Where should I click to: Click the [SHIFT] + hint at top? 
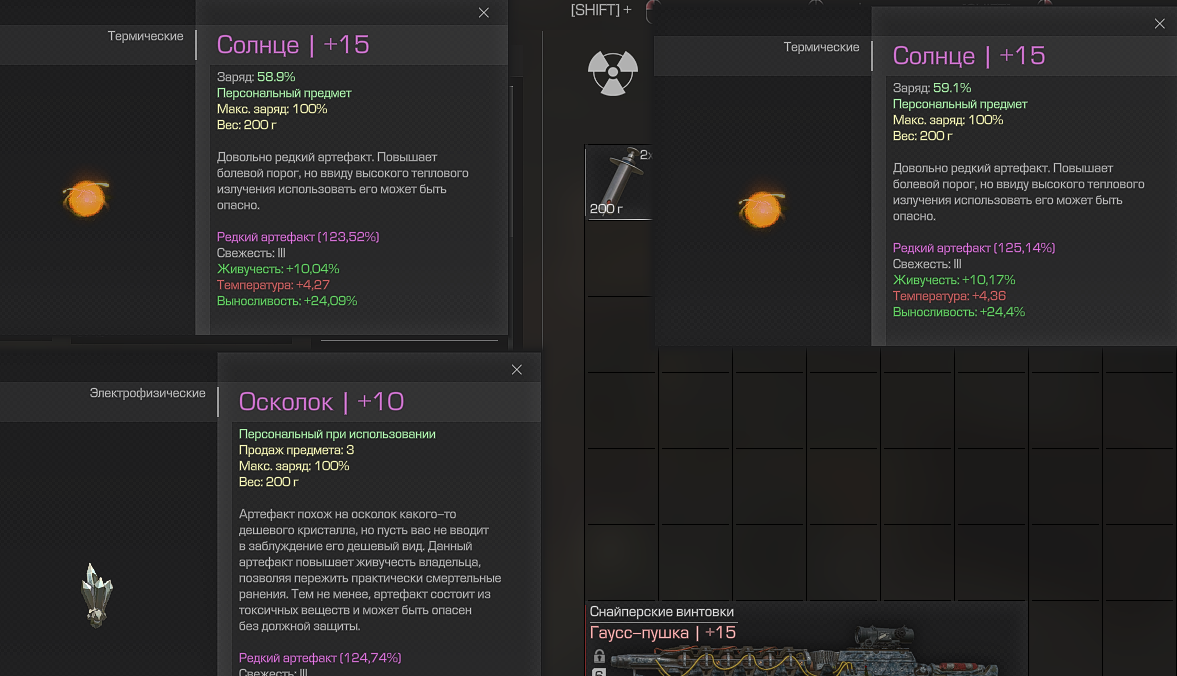coord(601,10)
